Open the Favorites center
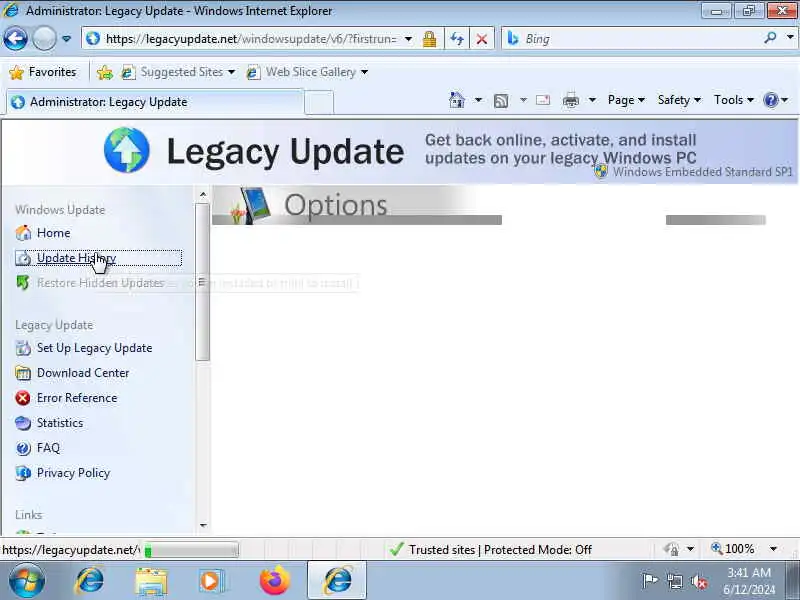800x600 pixels. coord(43,72)
